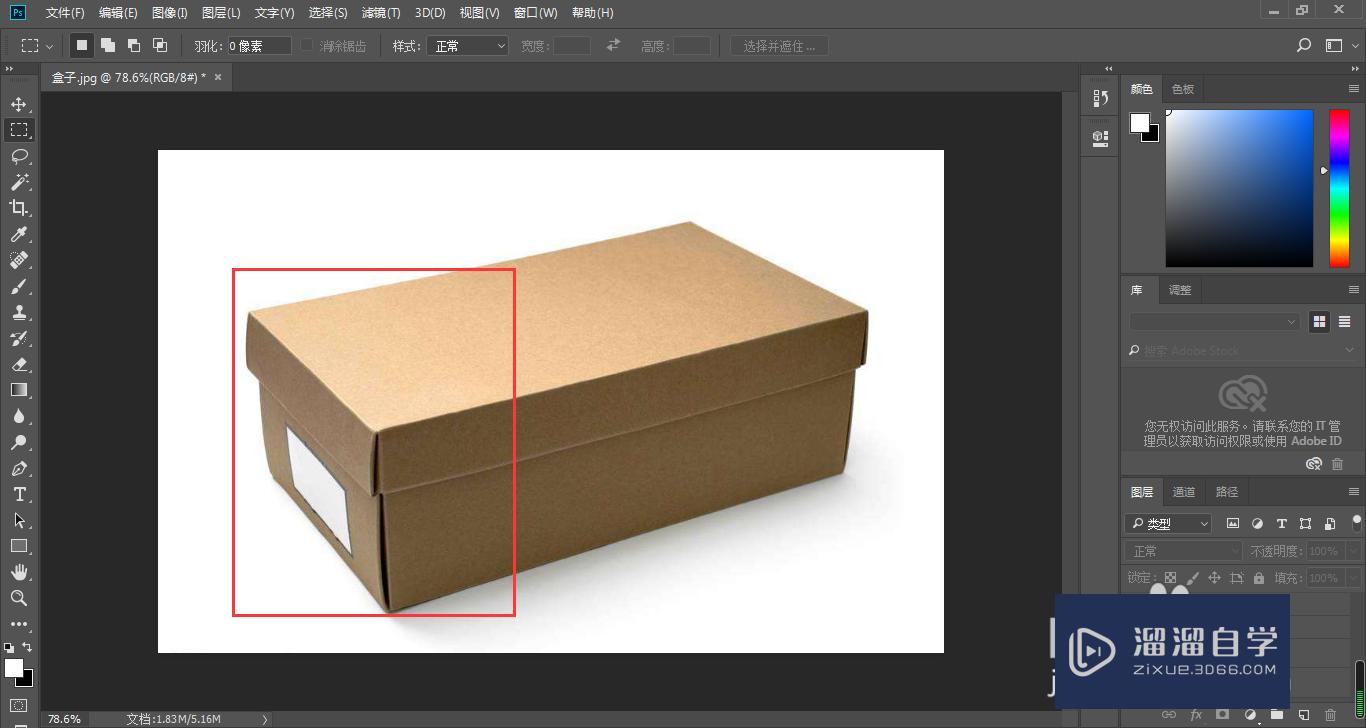The image size is (1366, 728).
Task: Click the add layer style fx icon
Action: 1196,714
